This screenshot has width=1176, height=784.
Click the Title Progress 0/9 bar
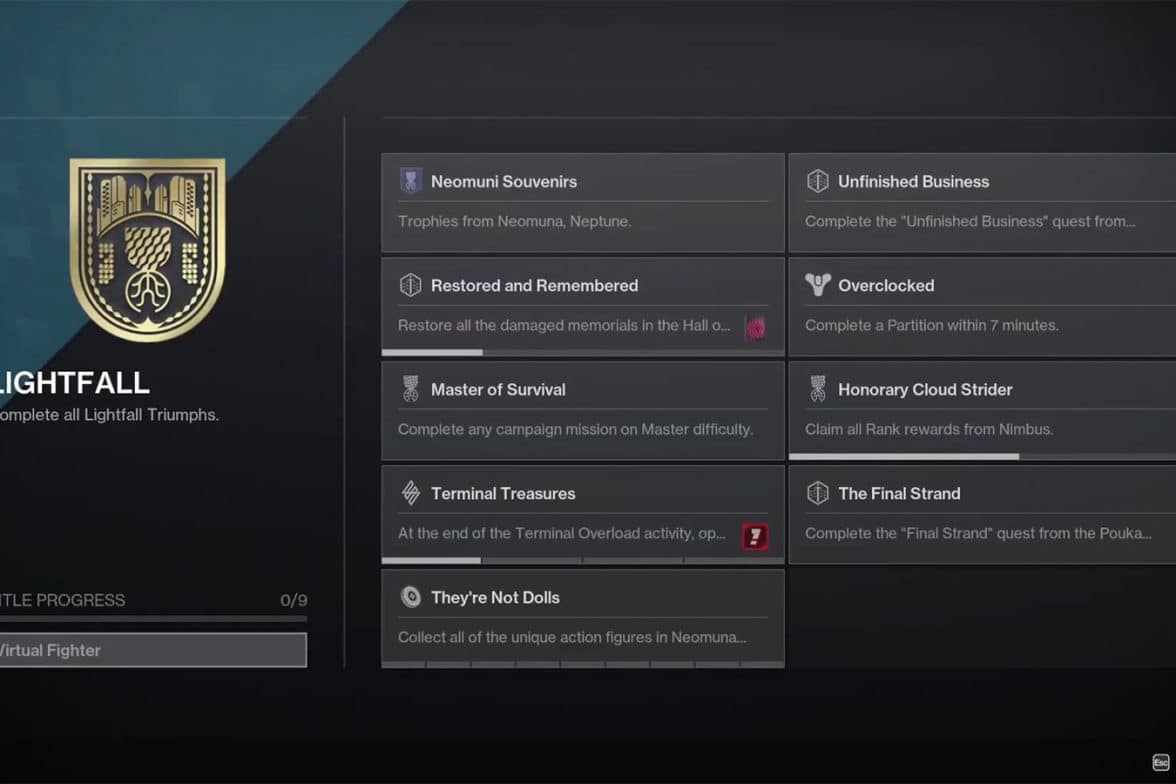click(x=153, y=619)
